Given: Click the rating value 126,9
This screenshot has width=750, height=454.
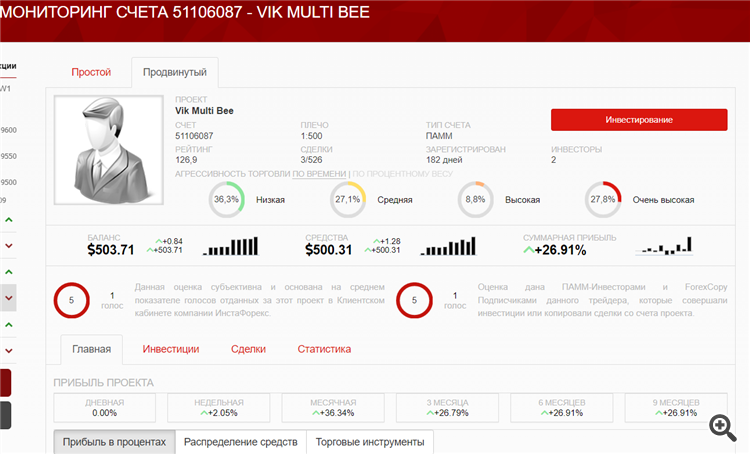Looking at the screenshot, I should [x=186, y=160].
